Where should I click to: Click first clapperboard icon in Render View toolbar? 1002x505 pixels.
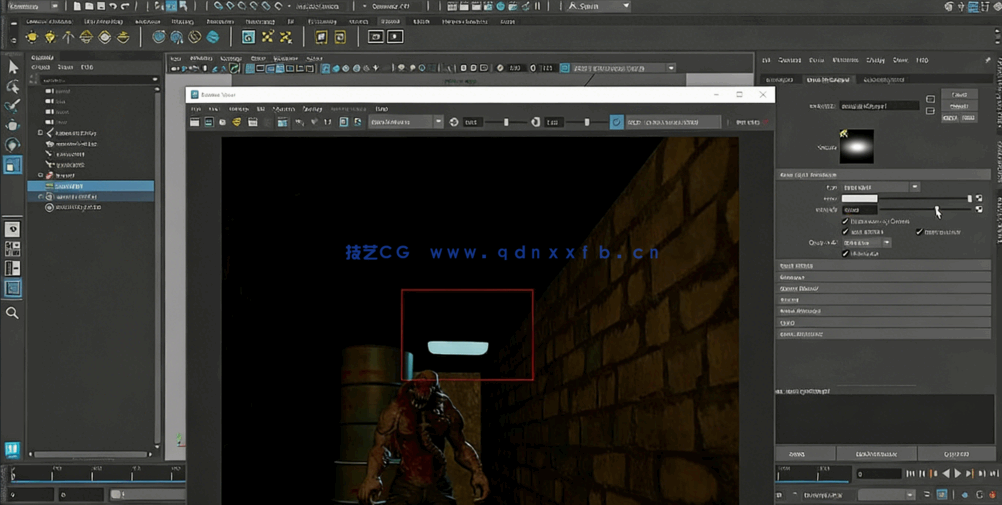[x=194, y=122]
